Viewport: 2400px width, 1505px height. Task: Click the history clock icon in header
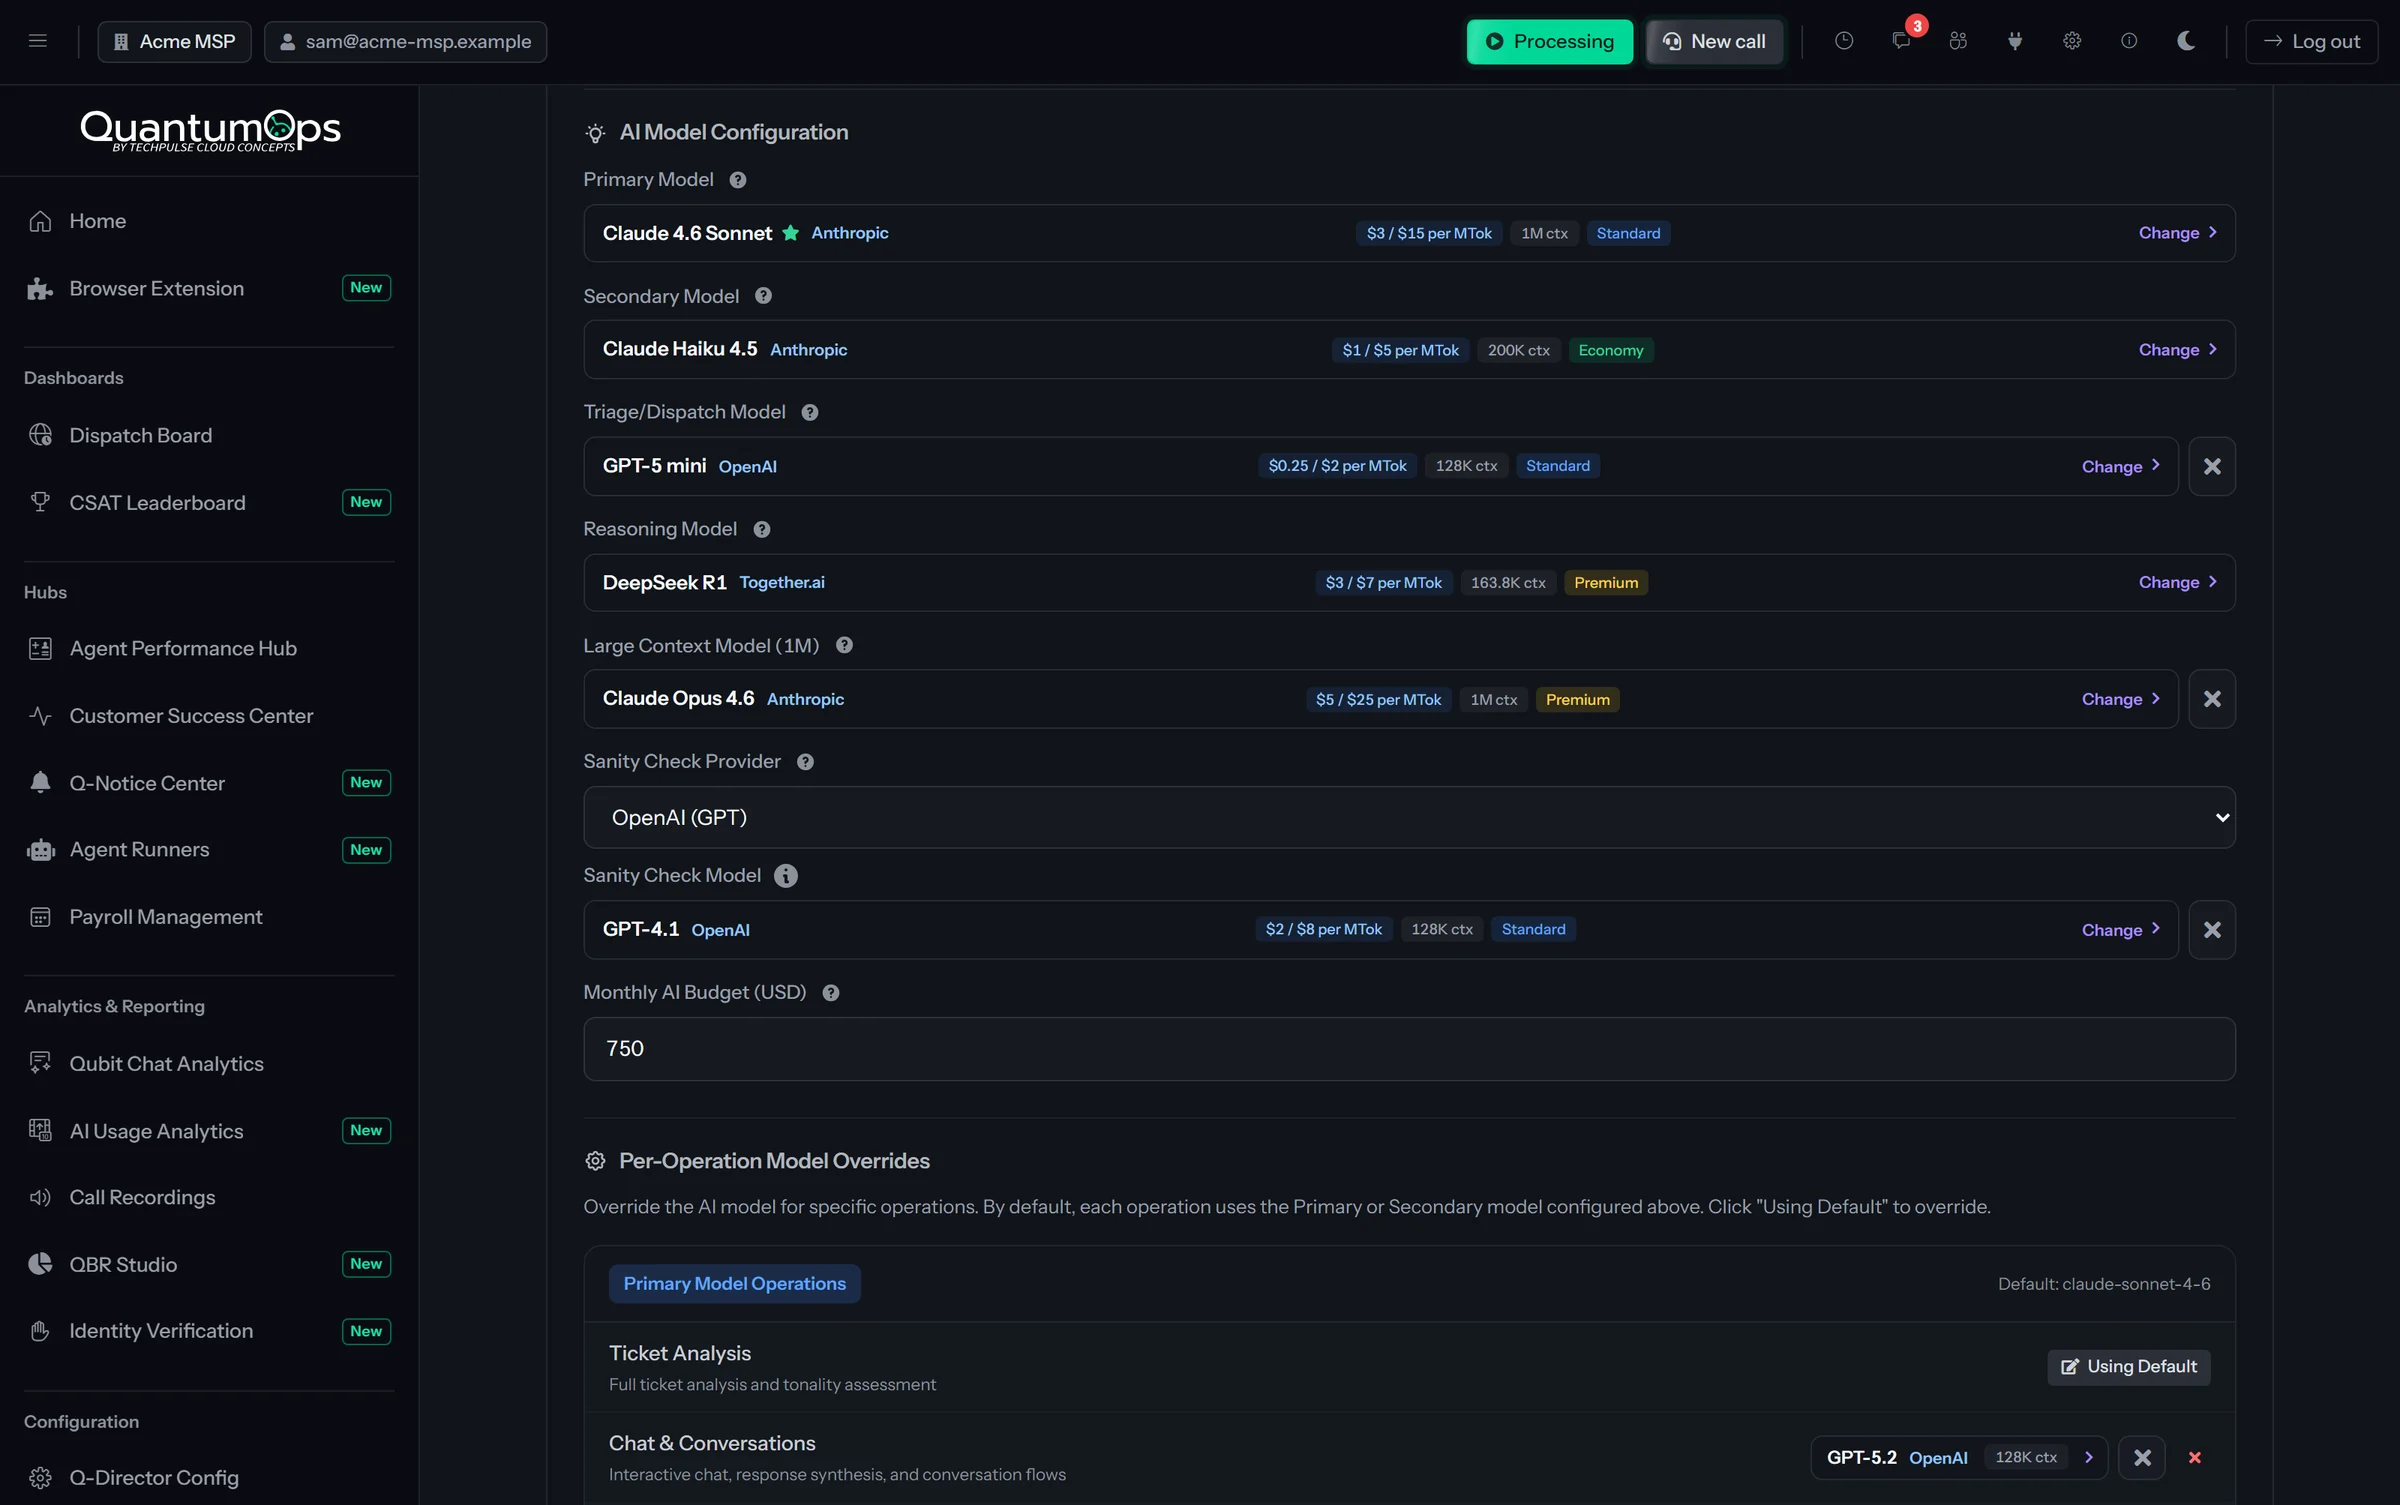(1844, 41)
